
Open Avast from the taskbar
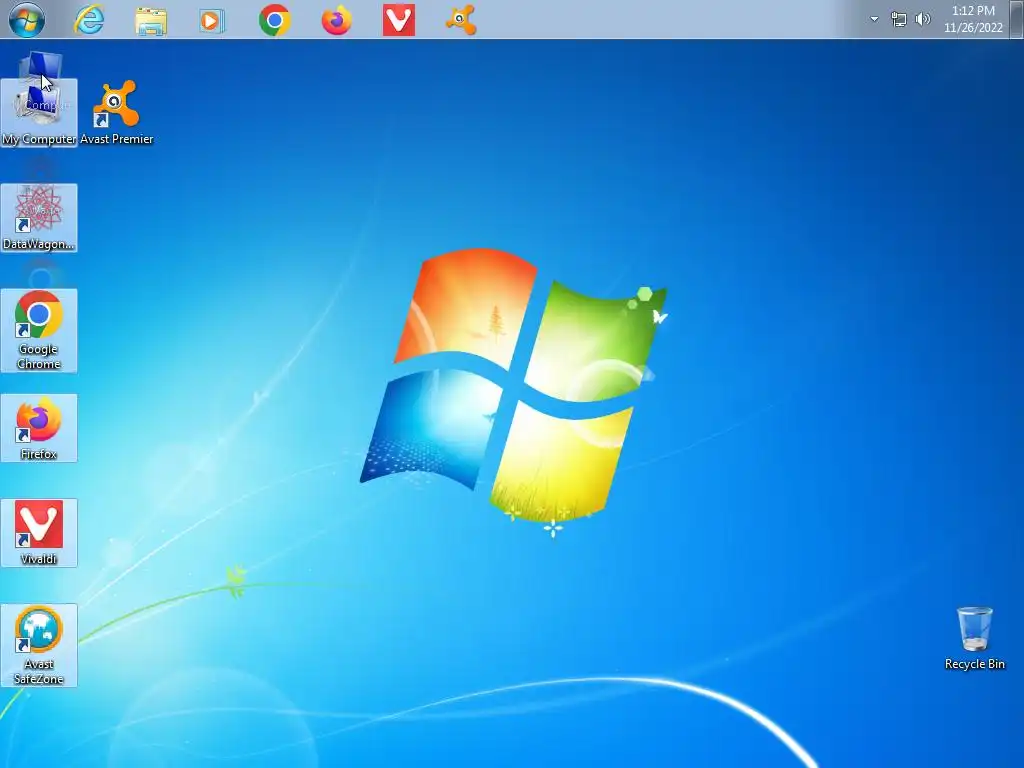(x=461, y=20)
